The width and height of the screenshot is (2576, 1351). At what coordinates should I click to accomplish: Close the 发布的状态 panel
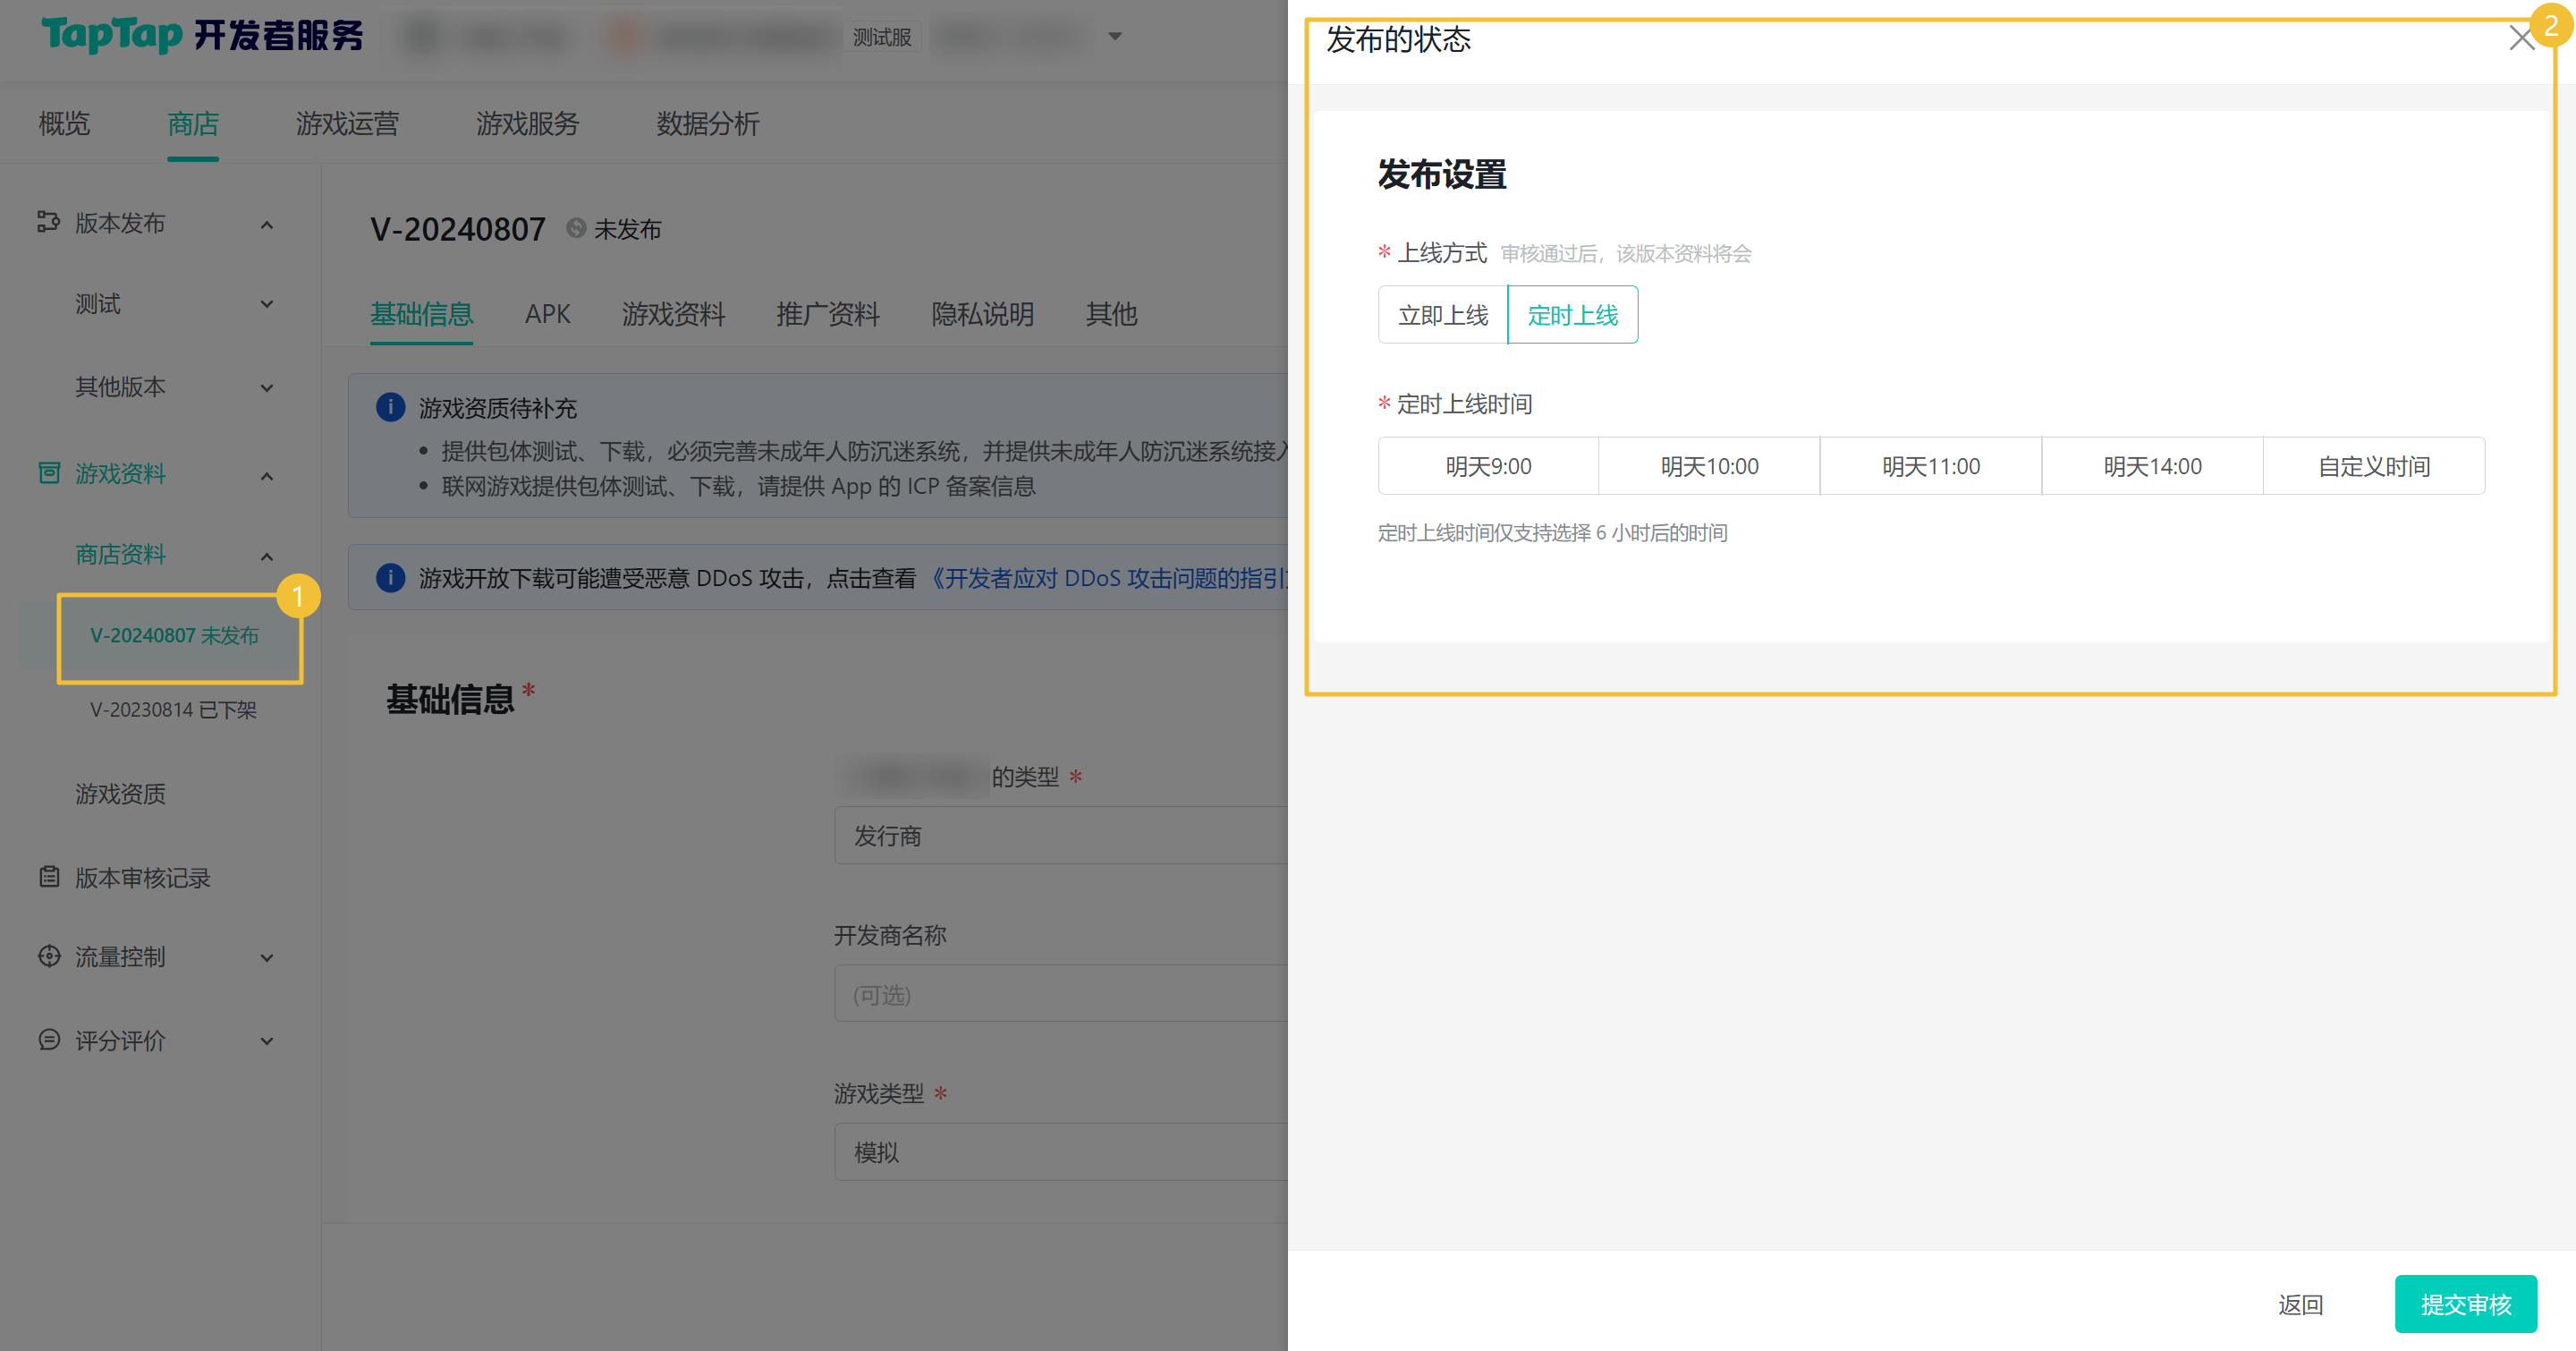[x=2522, y=38]
